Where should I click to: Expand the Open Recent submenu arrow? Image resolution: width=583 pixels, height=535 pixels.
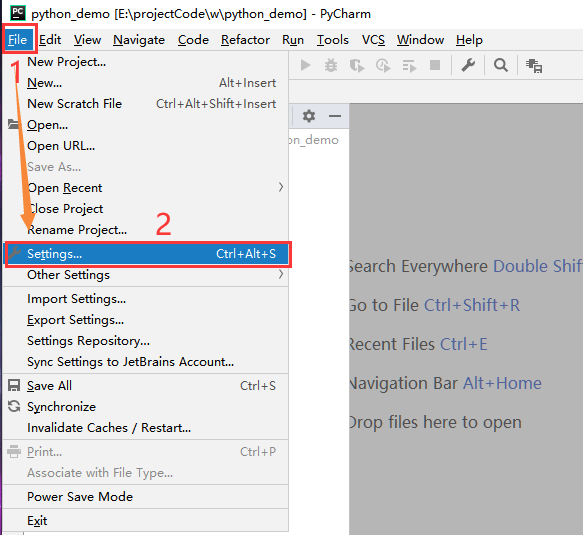pos(281,187)
